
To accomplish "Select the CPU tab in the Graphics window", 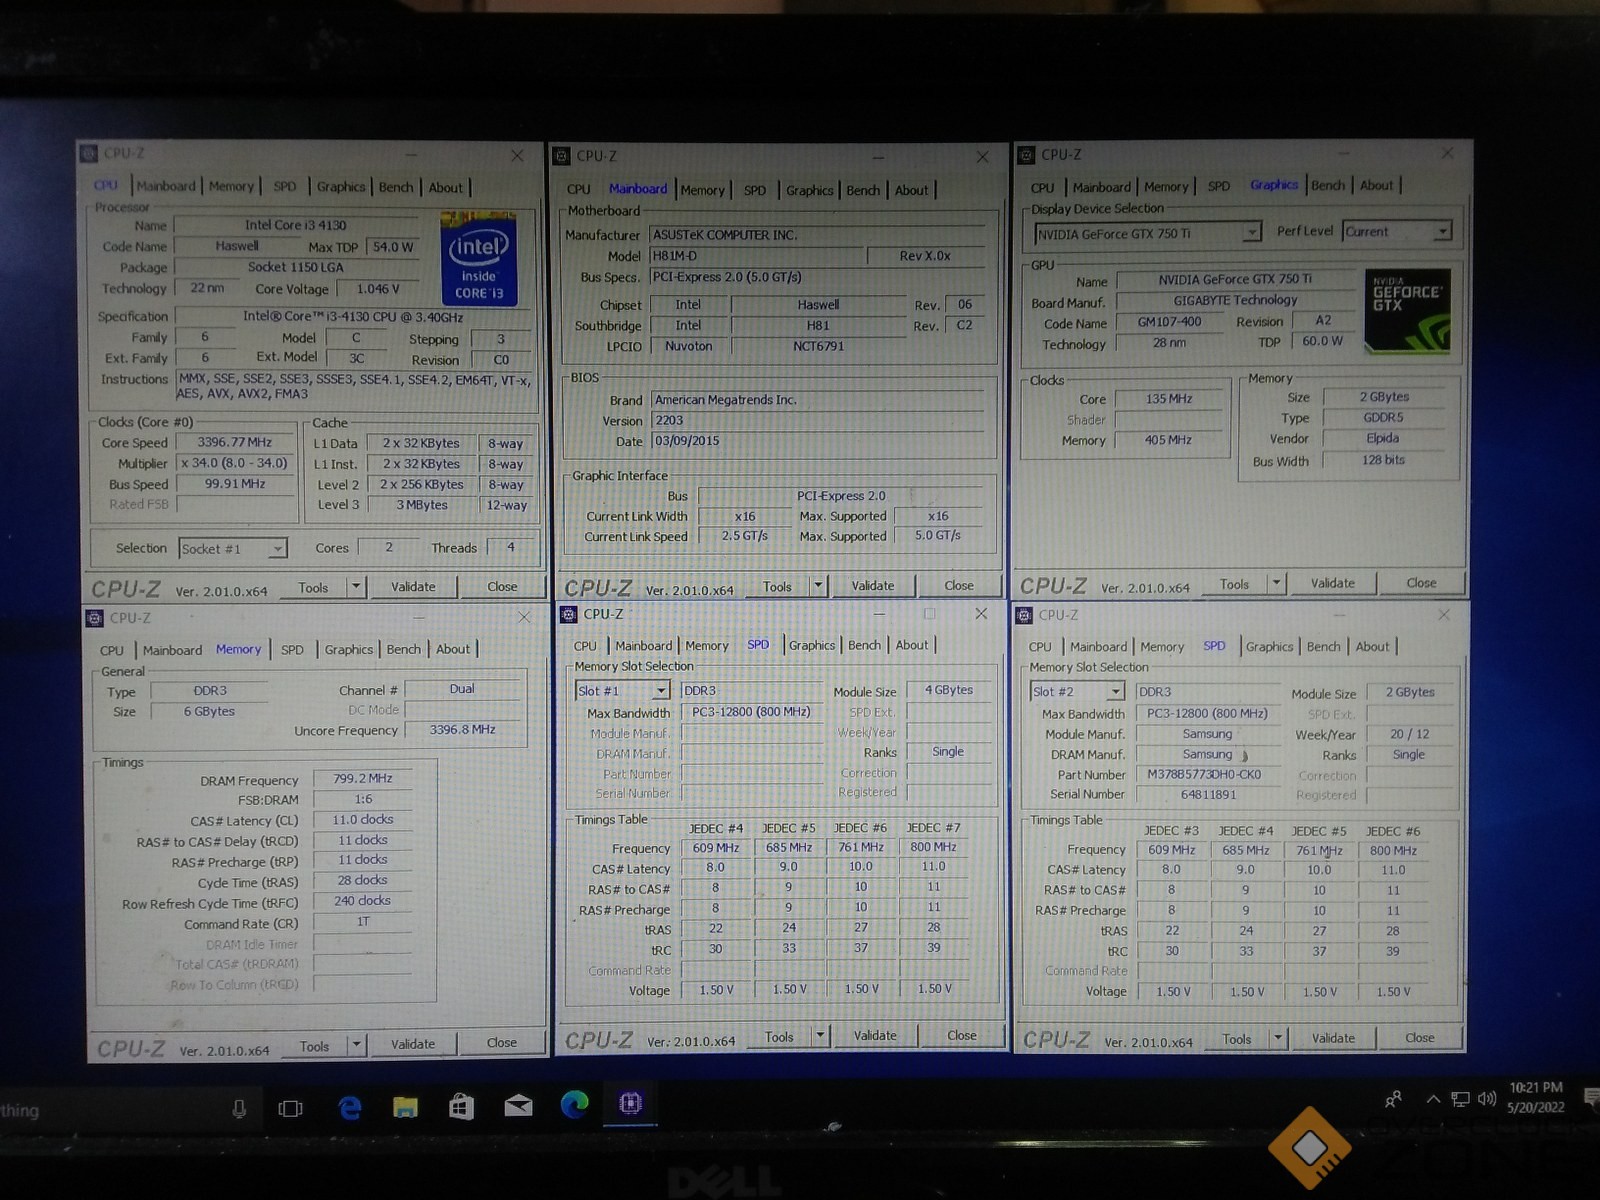I will [x=1042, y=188].
